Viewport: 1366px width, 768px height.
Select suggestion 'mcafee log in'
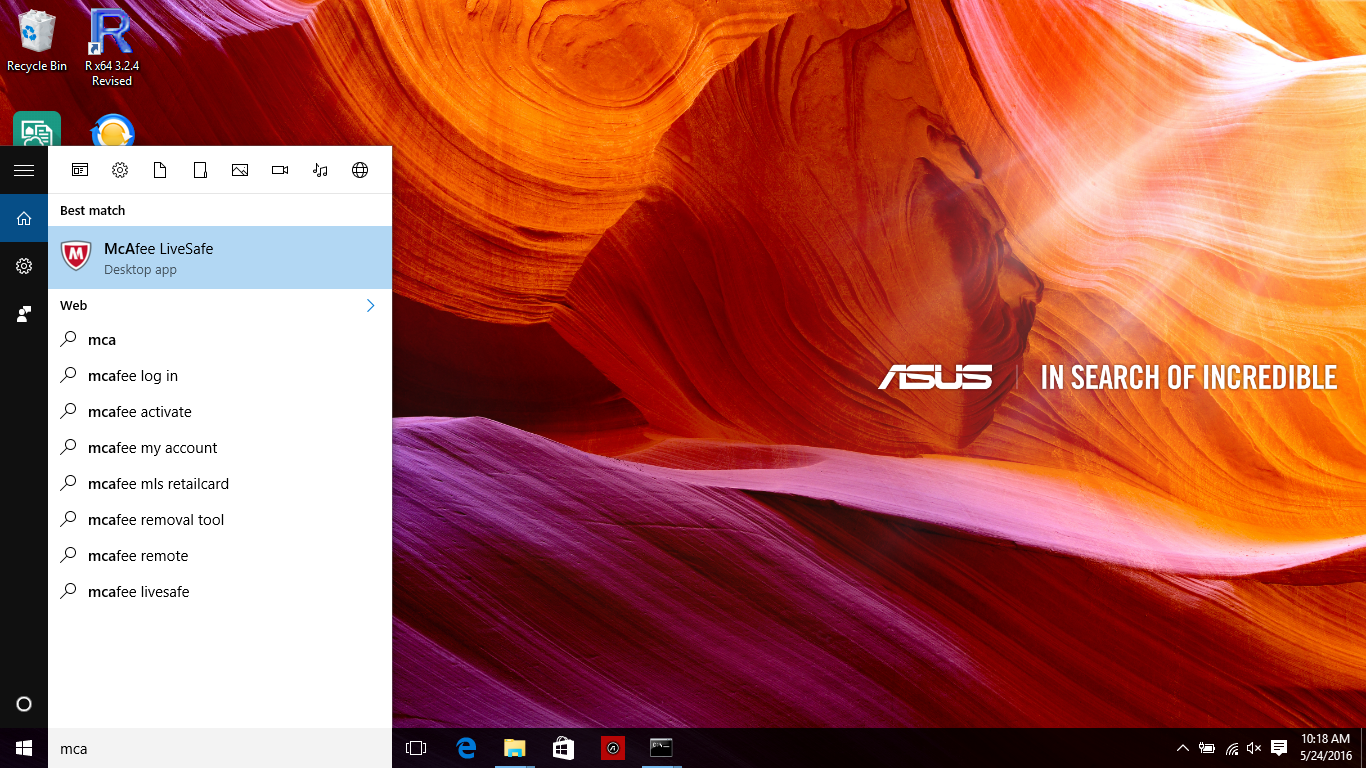220,376
